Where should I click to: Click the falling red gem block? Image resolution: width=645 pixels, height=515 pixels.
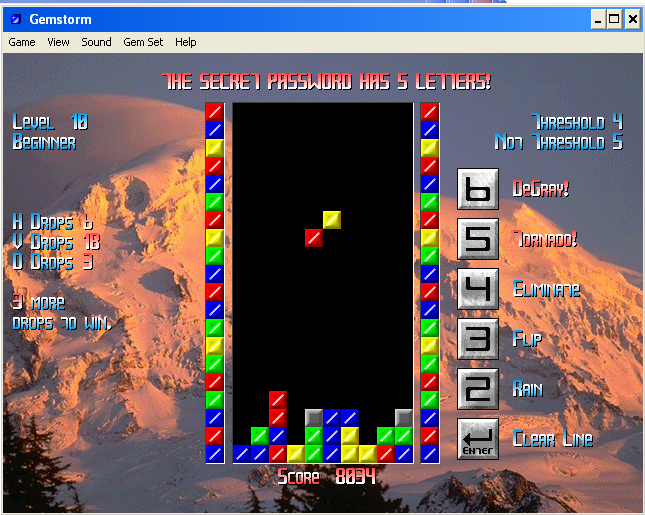click(x=314, y=238)
